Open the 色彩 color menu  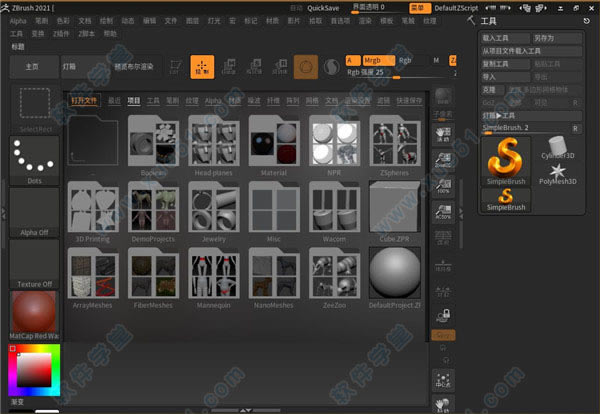63,21
